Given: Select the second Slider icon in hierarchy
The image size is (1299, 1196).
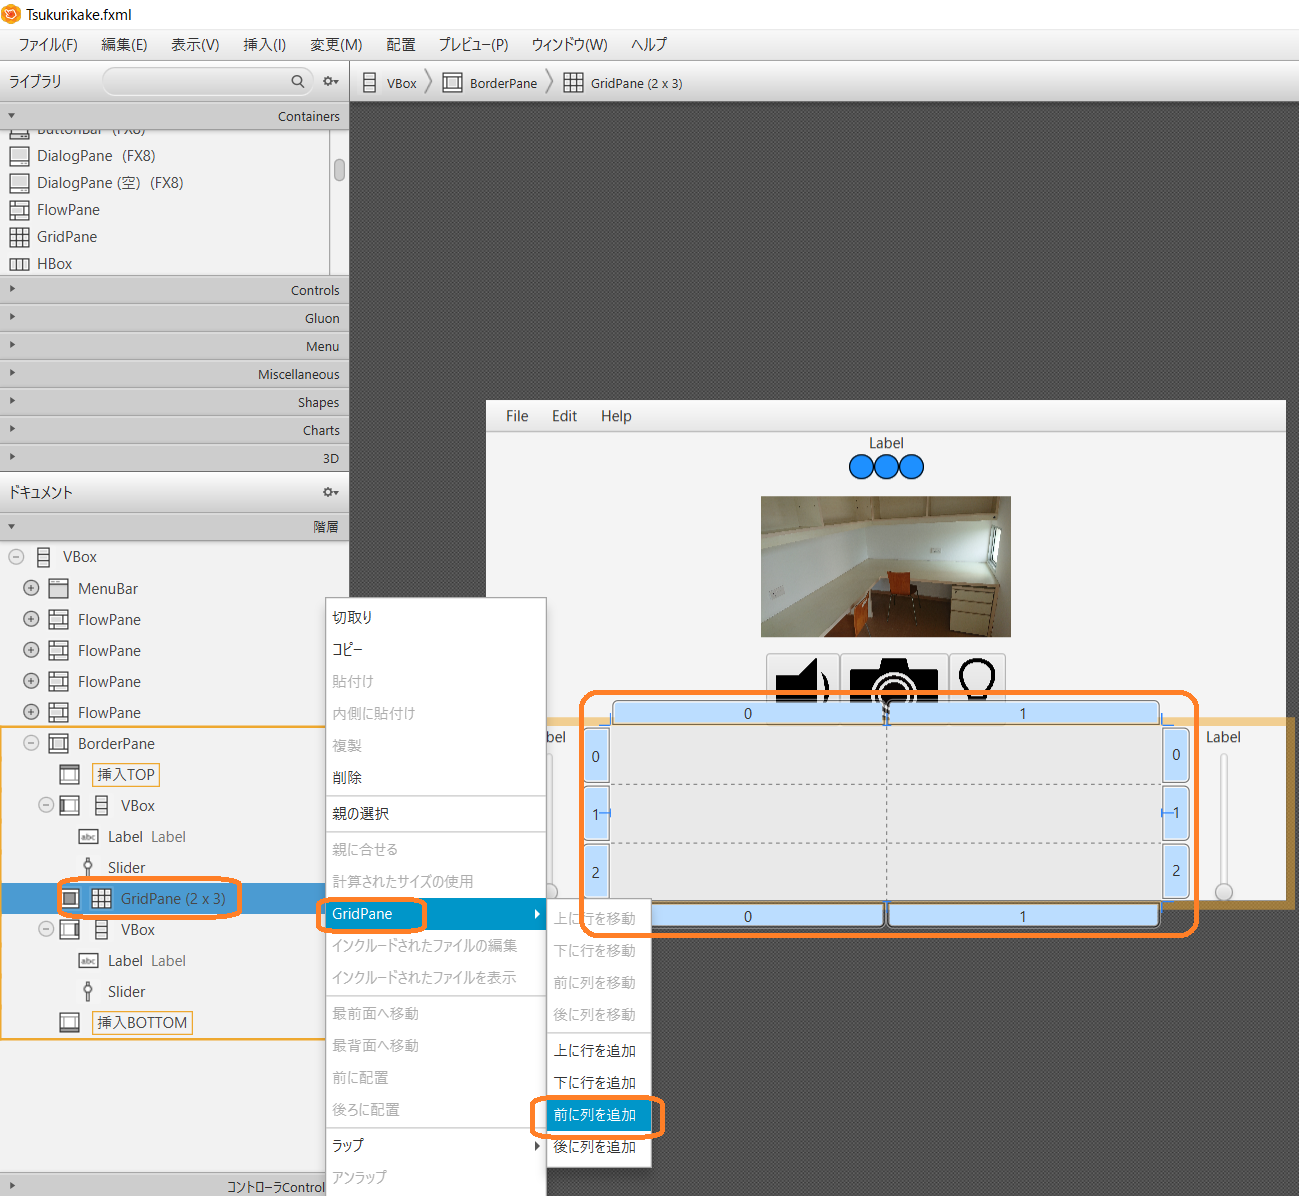Looking at the screenshot, I should [88, 991].
